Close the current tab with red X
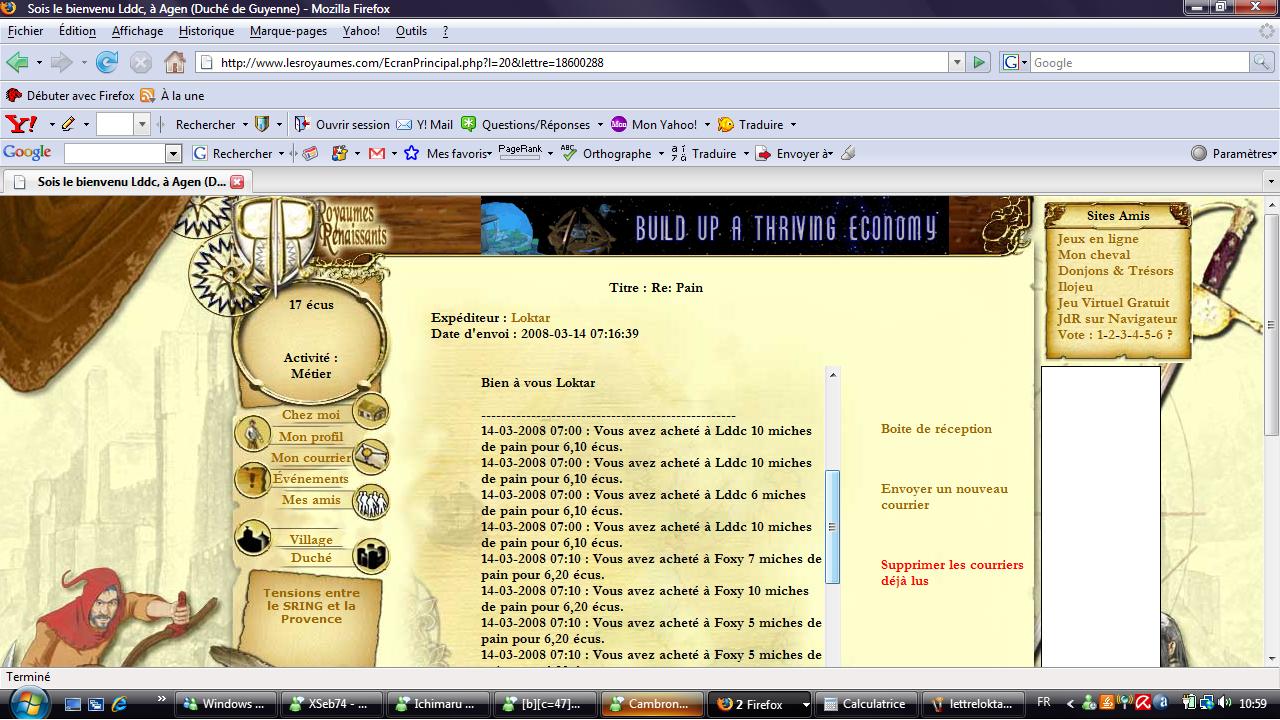Viewport: 1280px width, 720px height. pyautogui.click(x=237, y=182)
